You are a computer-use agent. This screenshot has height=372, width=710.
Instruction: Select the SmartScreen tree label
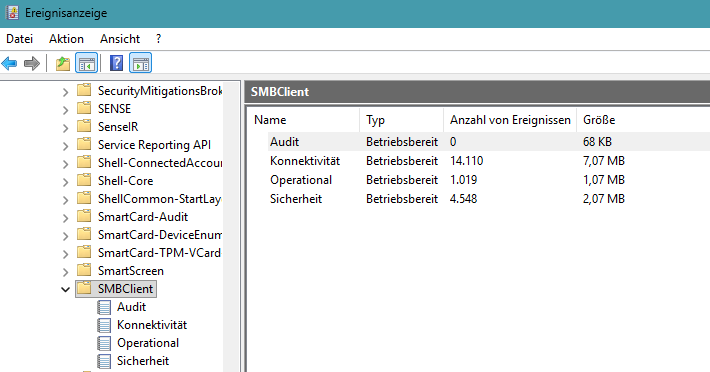coord(131,271)
